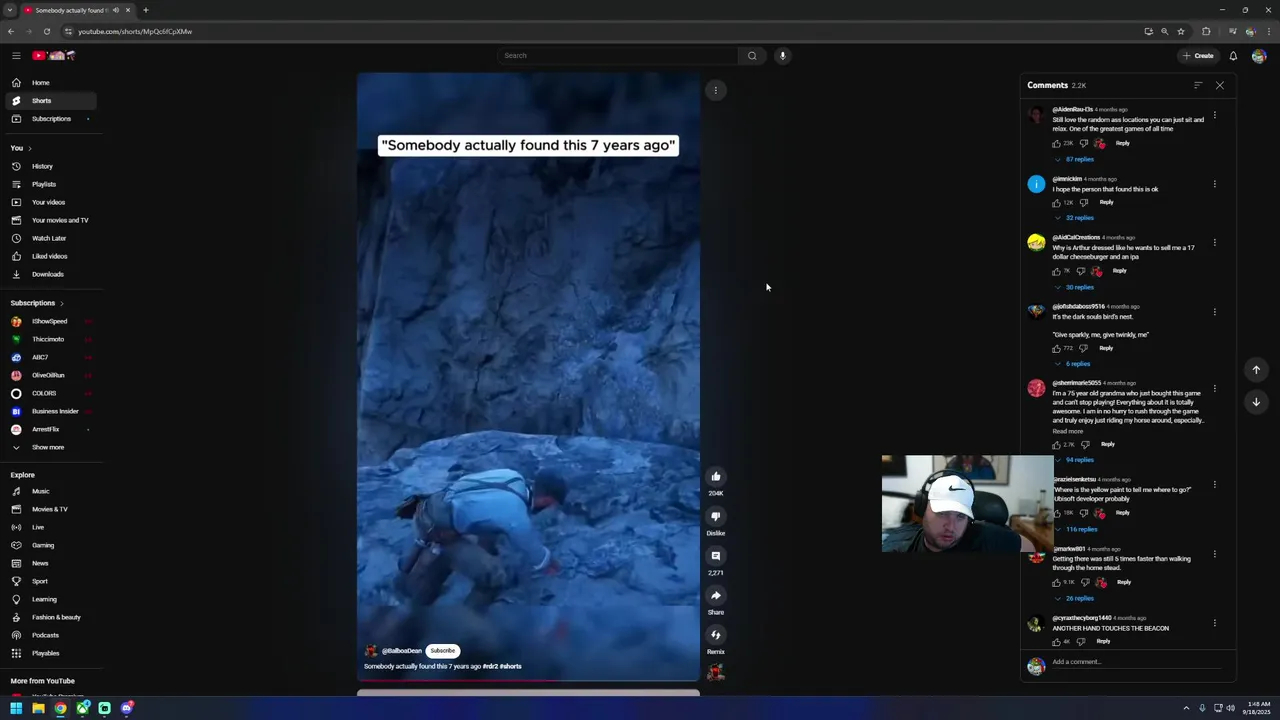Like the @AidenRau-Els comment
Screen dimensions: 1280x720
(1056, 143)
